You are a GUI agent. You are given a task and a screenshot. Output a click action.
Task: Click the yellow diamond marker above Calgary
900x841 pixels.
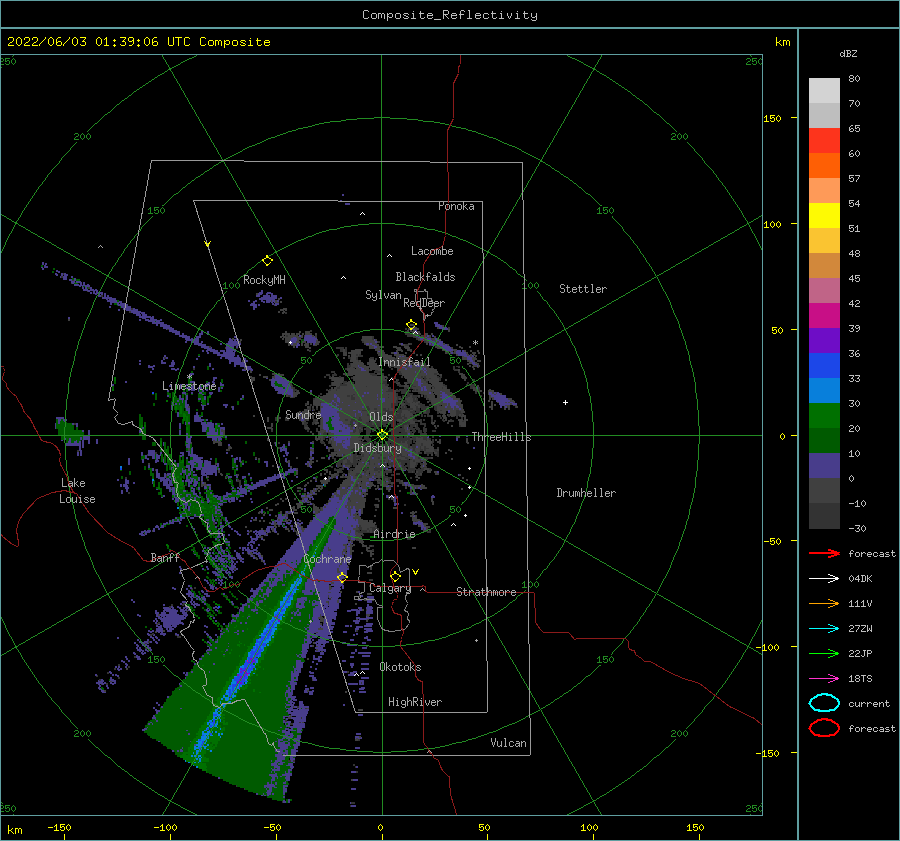tap(395, 576)
